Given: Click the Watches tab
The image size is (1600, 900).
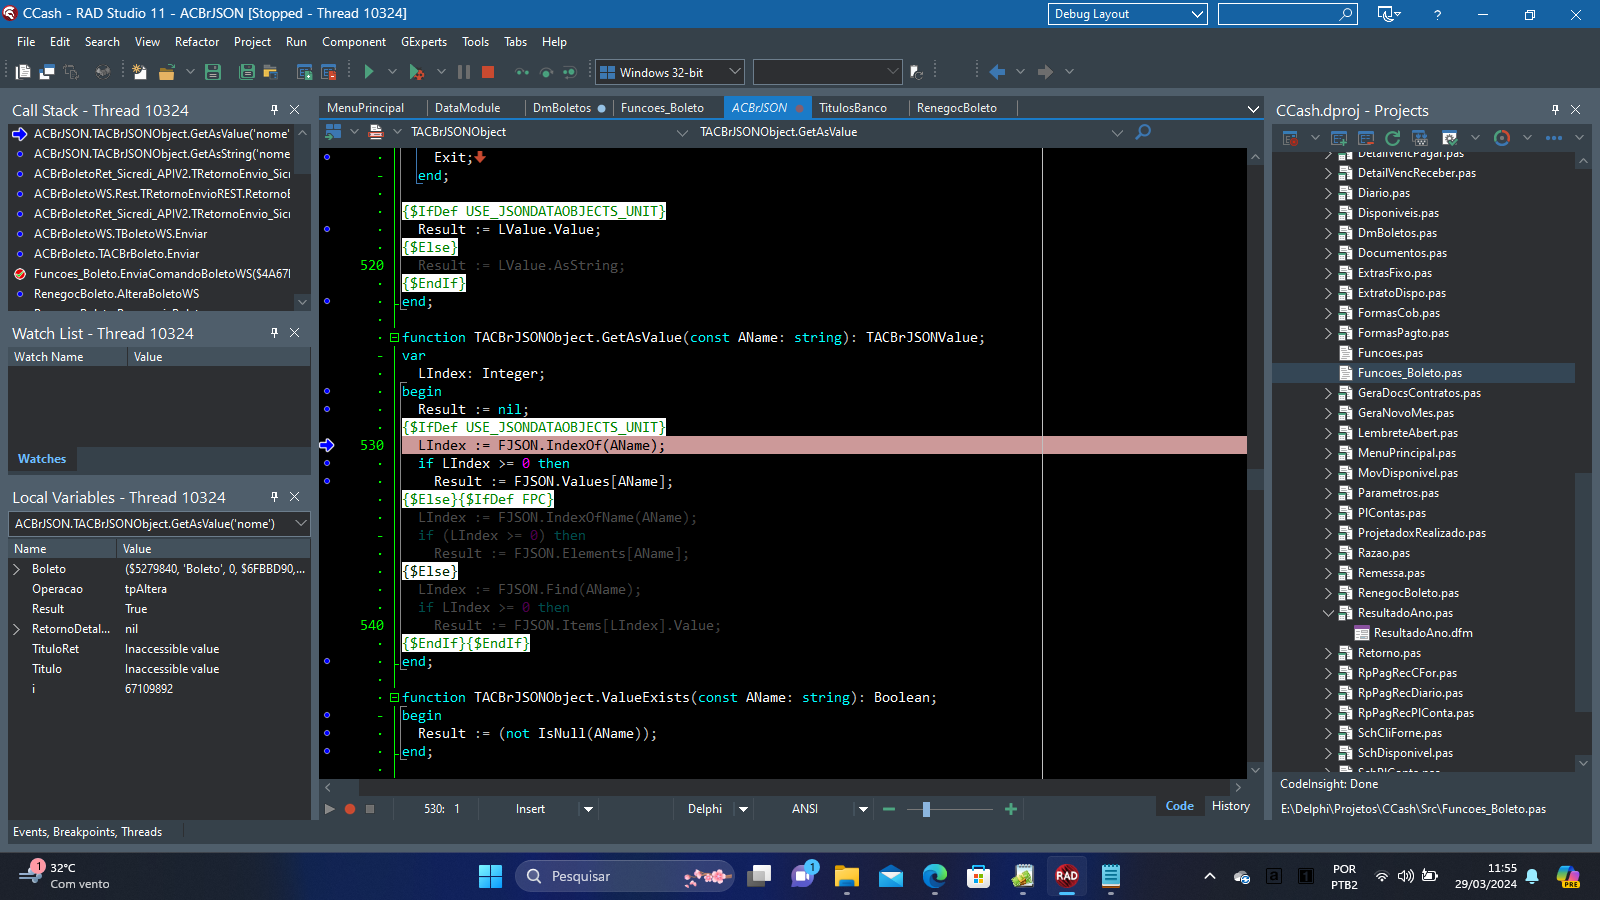Looking at the screenshot, I should [42, 459].
